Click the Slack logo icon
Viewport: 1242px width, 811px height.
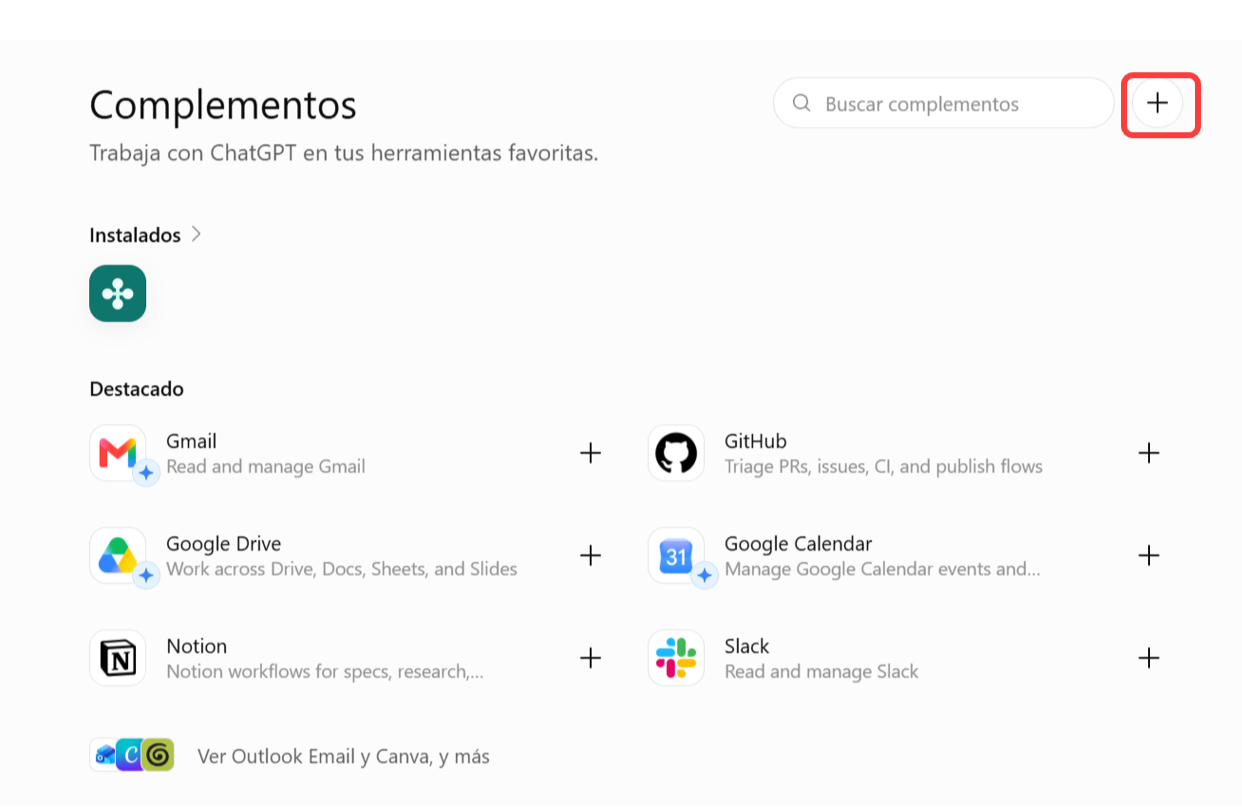click(x=676, y=658)
